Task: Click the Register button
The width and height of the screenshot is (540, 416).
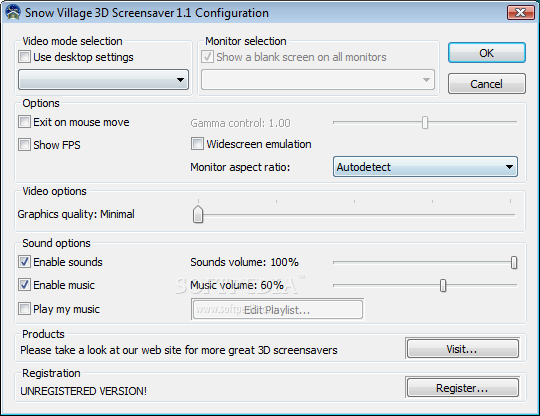Action: pos(463,387)
